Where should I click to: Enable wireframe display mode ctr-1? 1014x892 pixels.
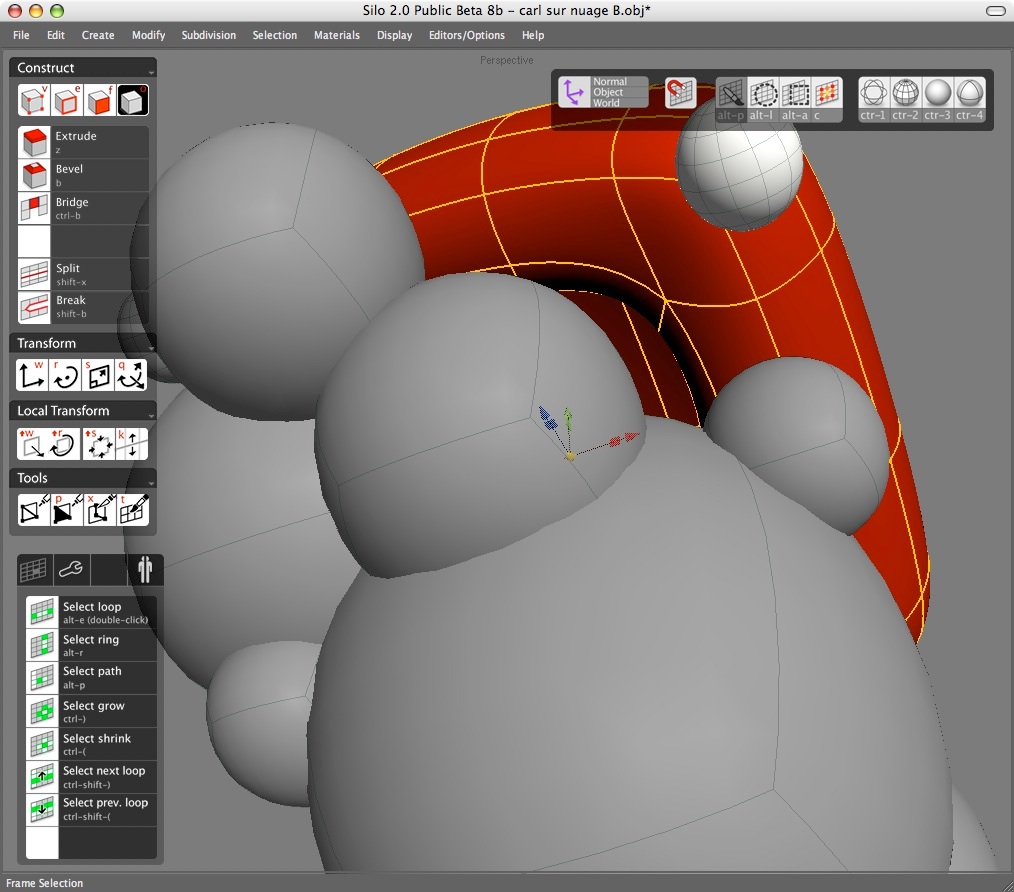873,94
